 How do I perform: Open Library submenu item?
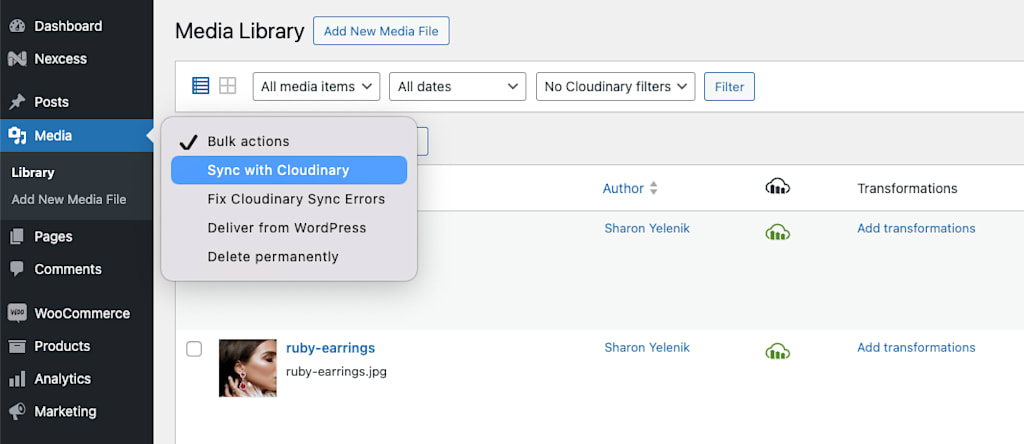33,173
